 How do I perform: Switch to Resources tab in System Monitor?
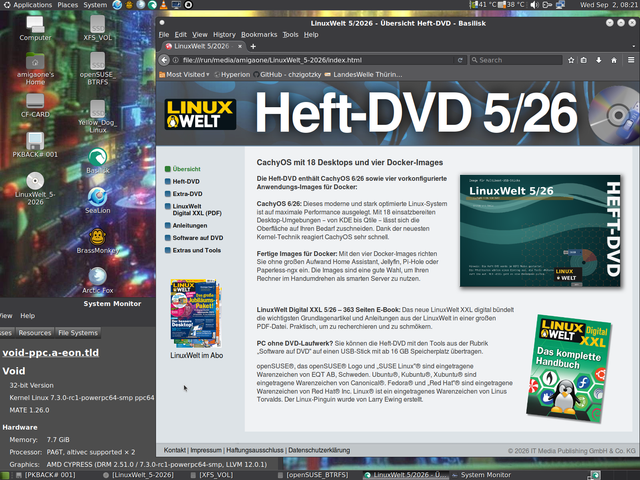[x=35, y=333]
